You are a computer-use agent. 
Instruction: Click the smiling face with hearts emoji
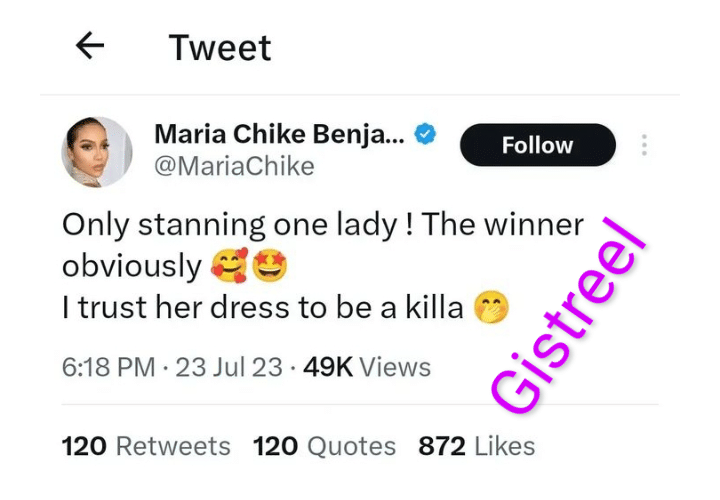click(230, 267)
